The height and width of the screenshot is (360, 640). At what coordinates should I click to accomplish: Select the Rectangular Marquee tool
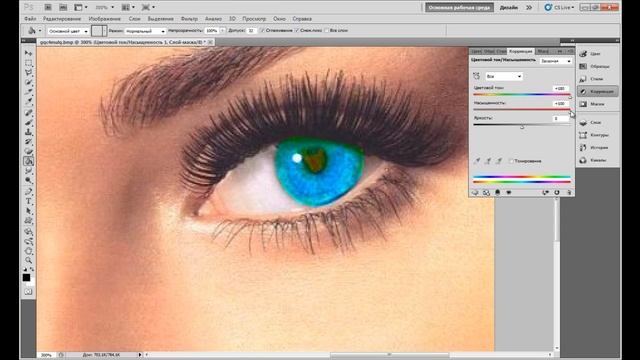click(x=28, y=63)
